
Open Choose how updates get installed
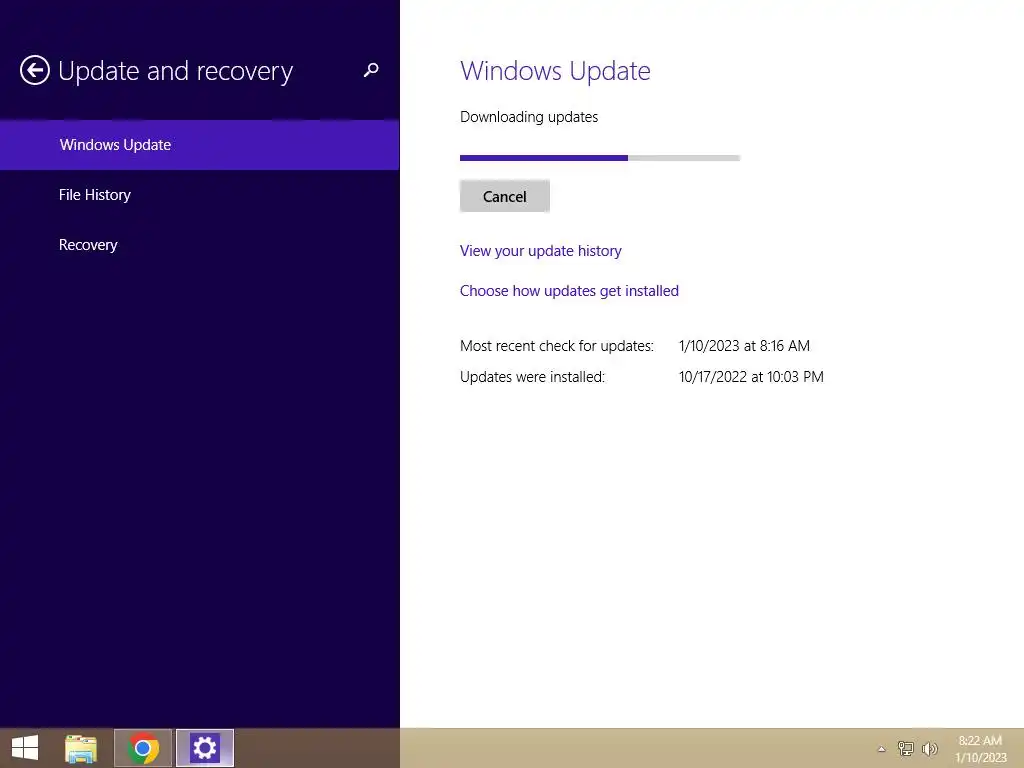(x=569, y=291)
